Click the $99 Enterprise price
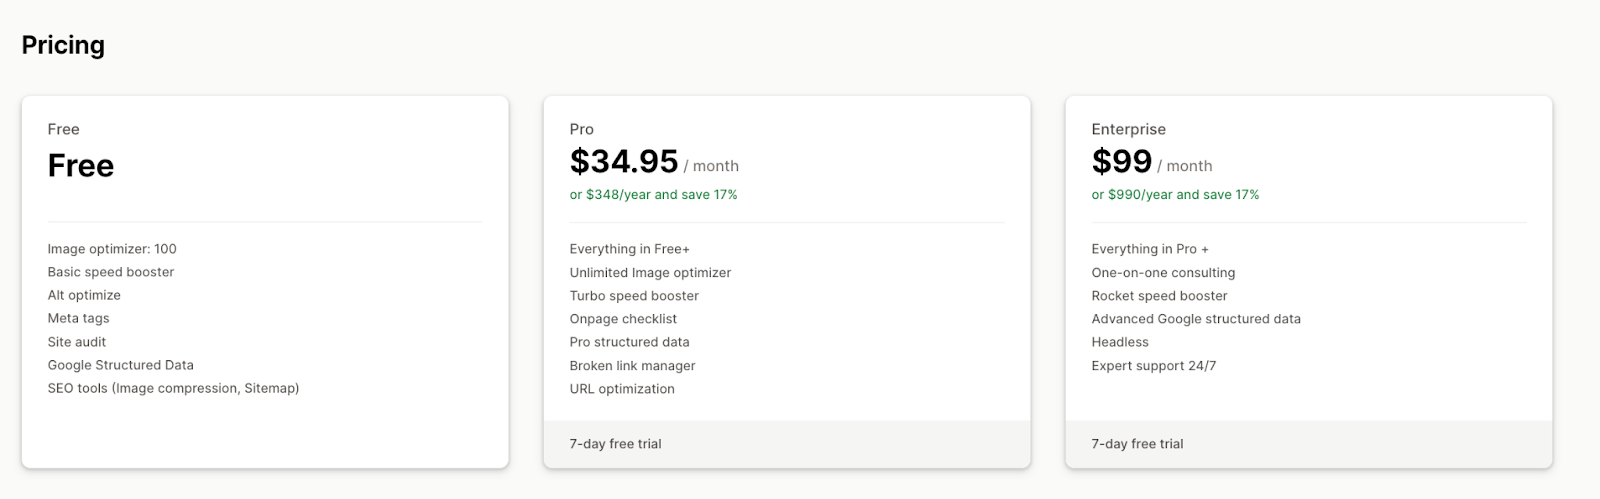Image resolution: width=1600 pixels, height=499 pixels. click(1122, 161)
